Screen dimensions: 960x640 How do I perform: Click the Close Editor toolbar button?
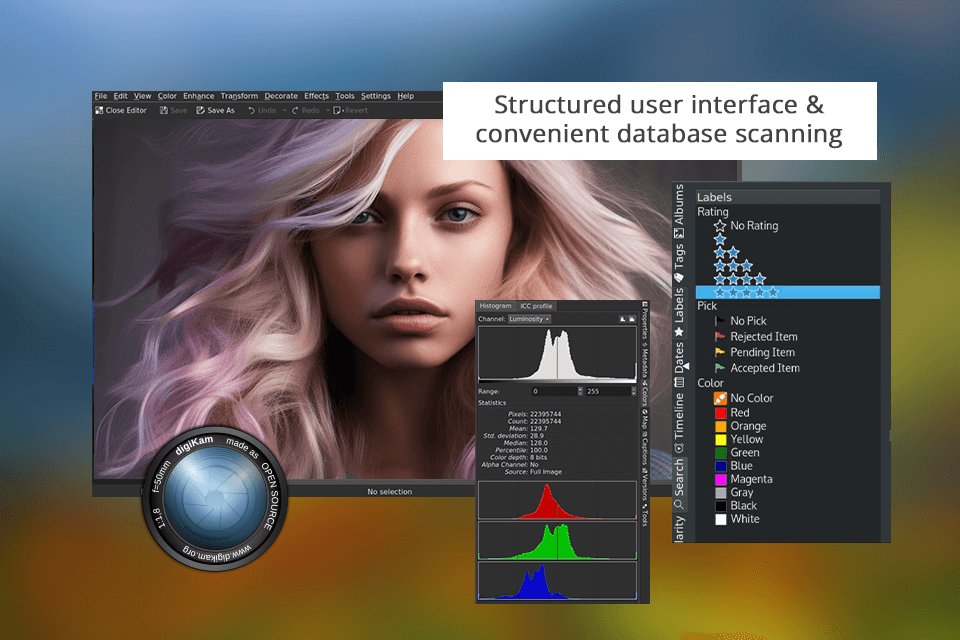[x=121, y=110]
